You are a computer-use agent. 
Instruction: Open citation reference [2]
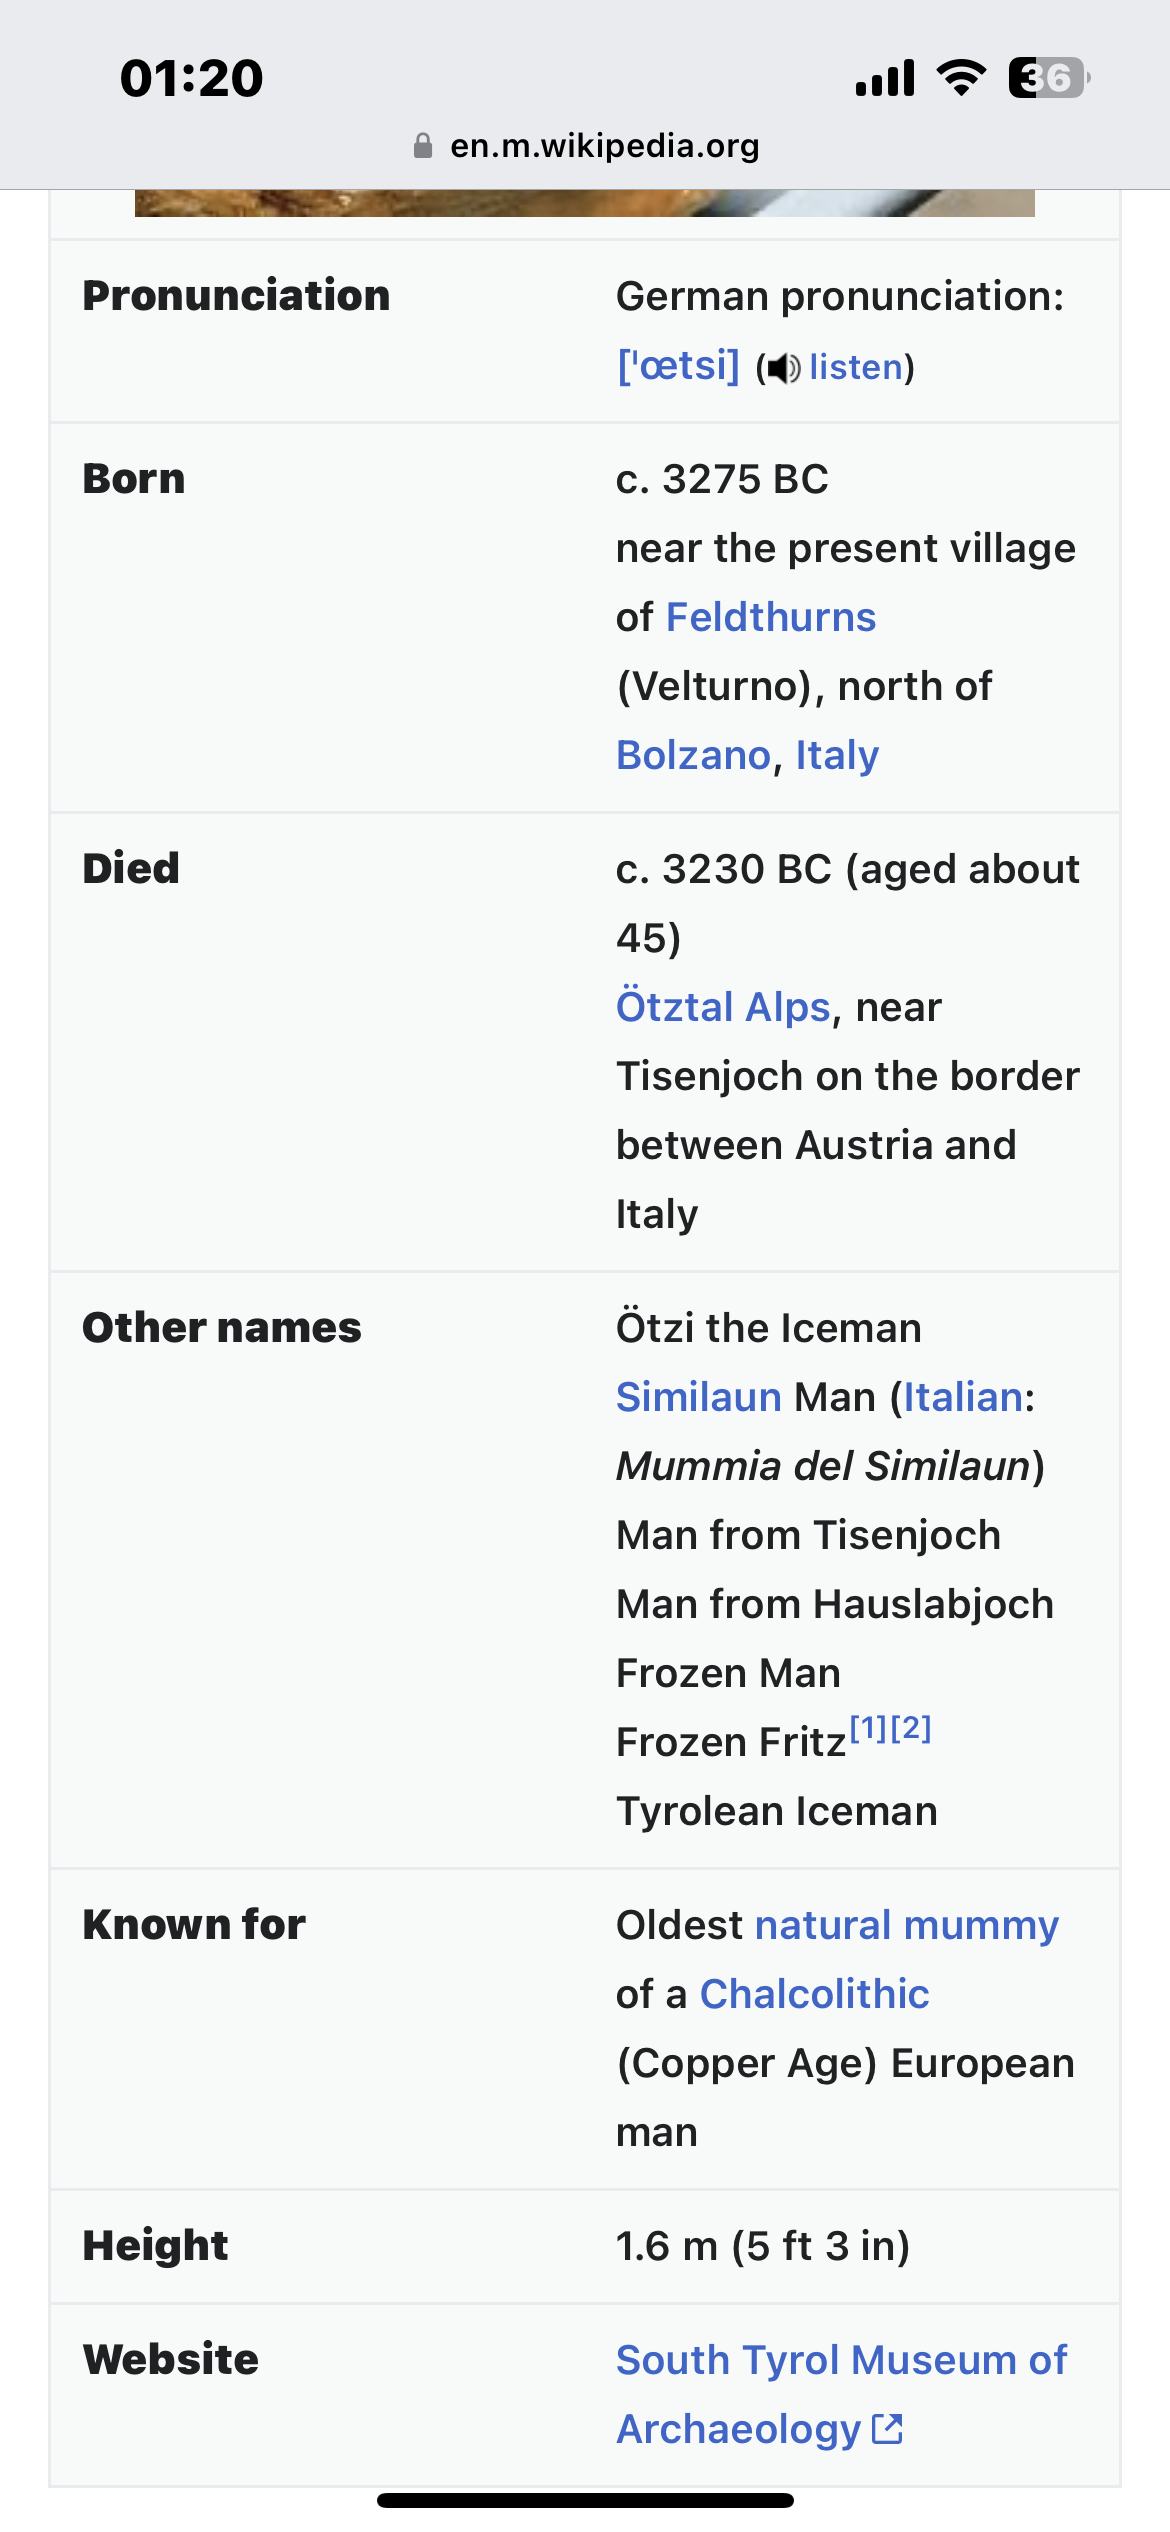[911, 1727]
